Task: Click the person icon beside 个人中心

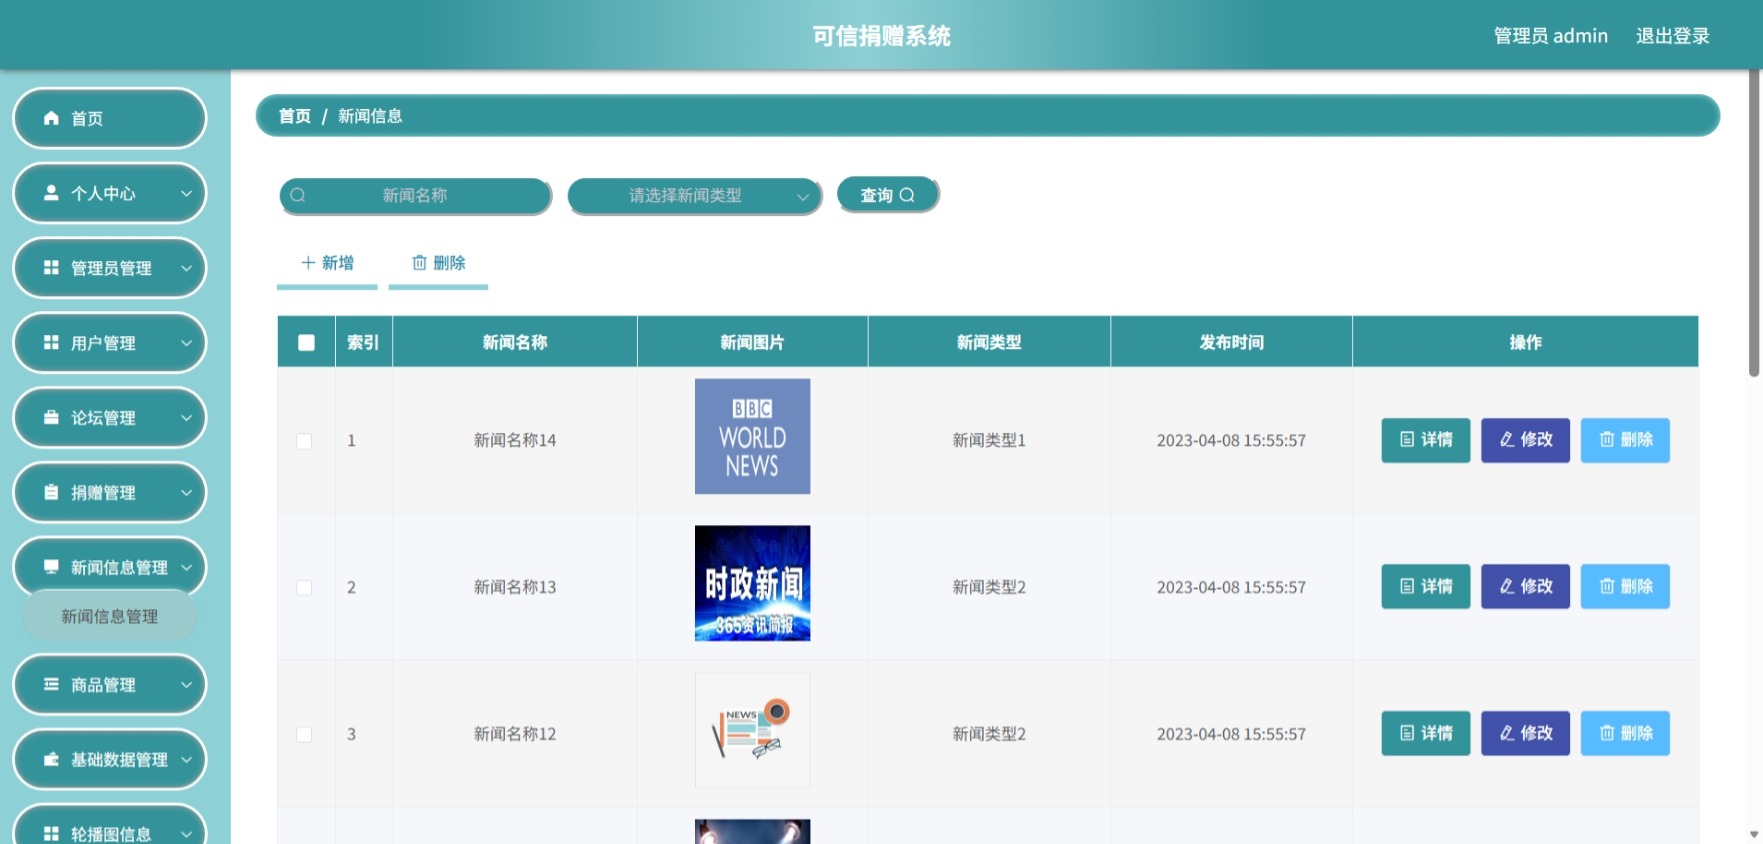Action: (51, 193)
